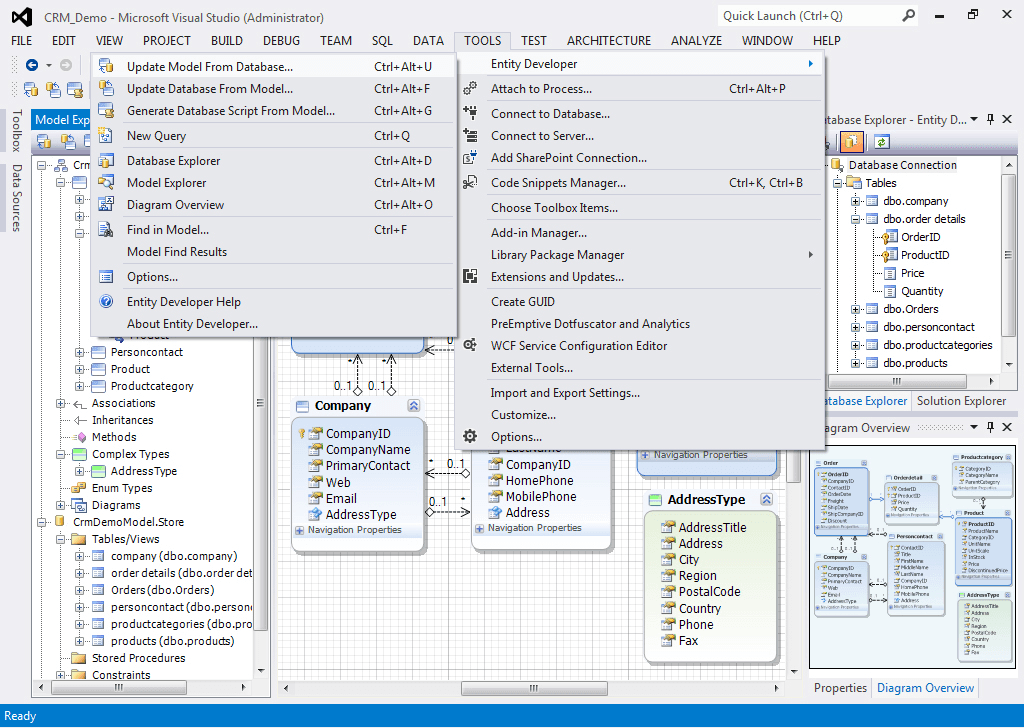Collapse dbo.order details table node
The width and height of the screenshot is (1024, 728).
[855, 219]
